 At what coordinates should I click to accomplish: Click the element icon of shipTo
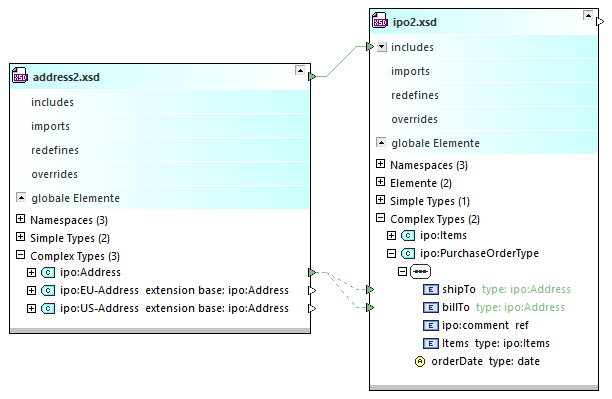tap(431, 289)
